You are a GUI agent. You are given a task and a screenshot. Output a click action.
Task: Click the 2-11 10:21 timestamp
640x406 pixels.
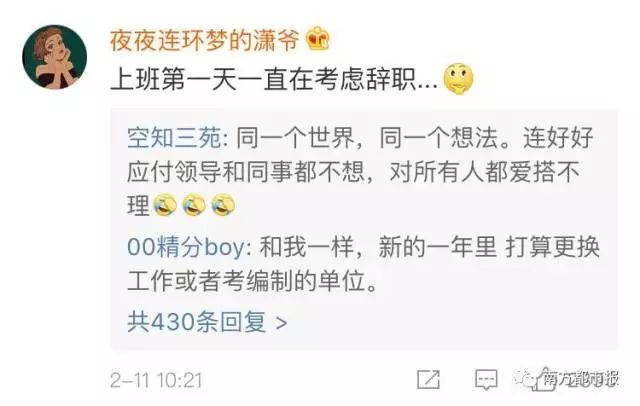[156, 380]
